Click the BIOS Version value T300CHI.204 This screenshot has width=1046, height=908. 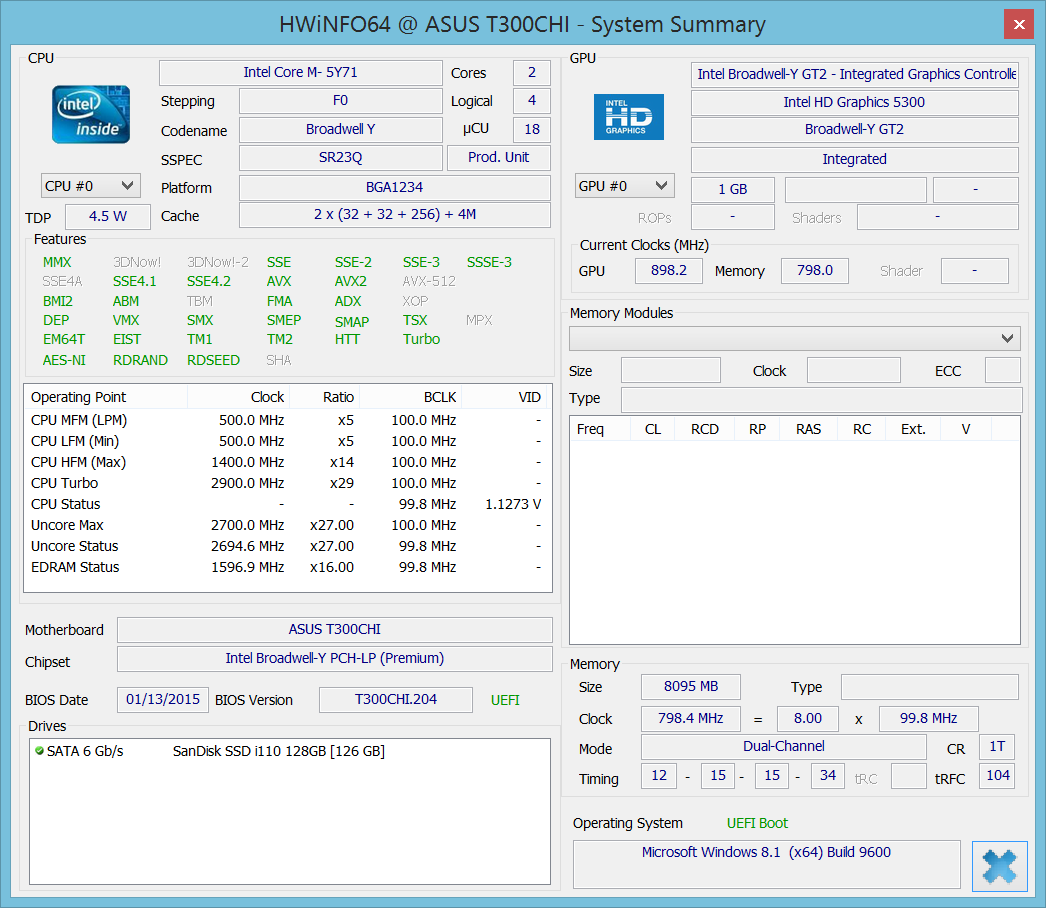[x=396, y=700]
